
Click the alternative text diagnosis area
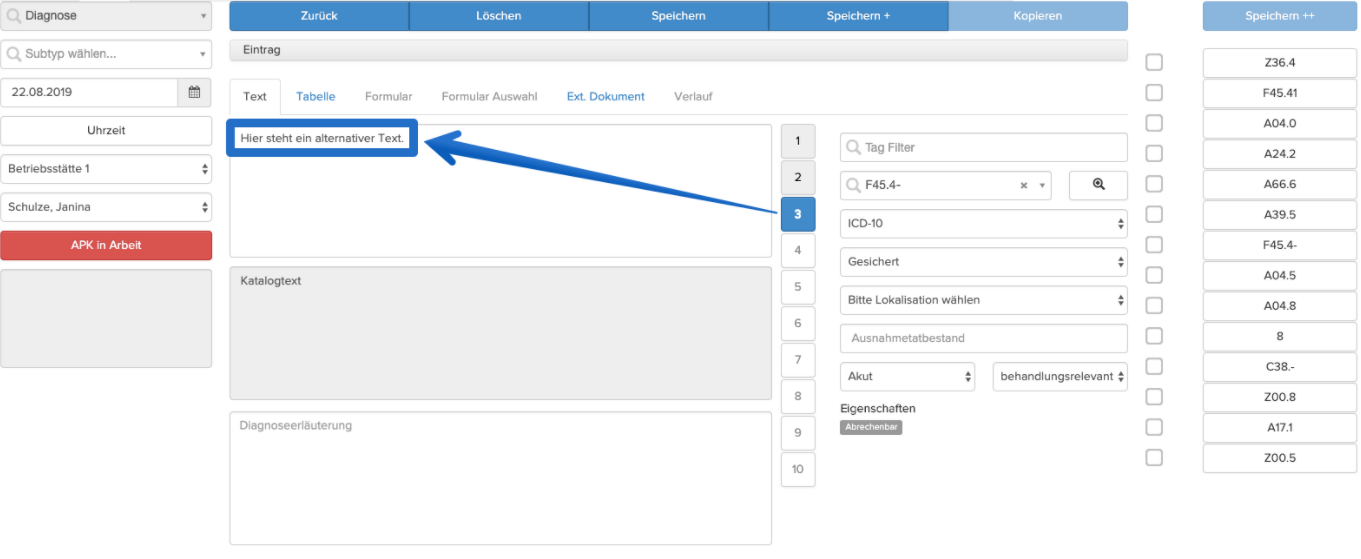pos(501,191)
